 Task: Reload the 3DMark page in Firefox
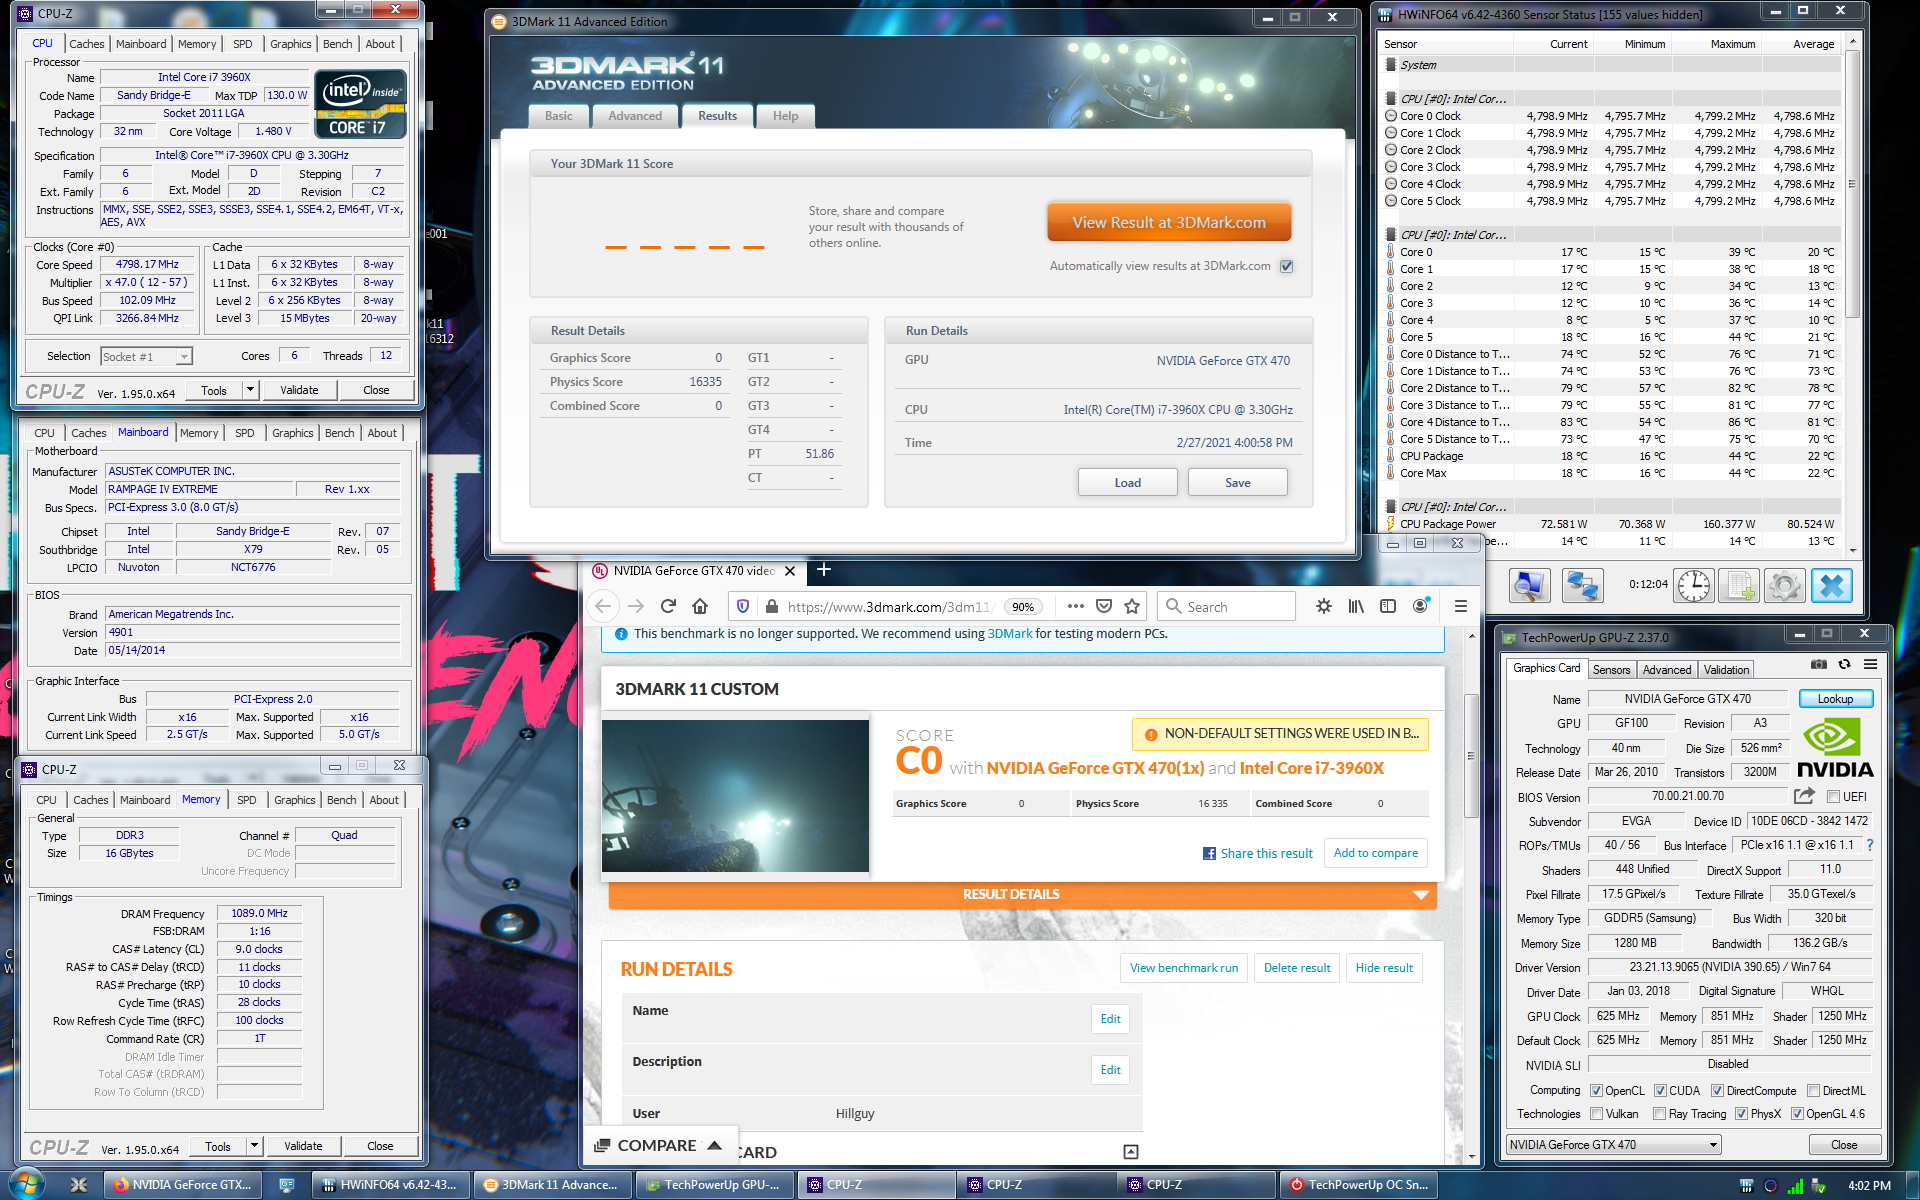point(668,606)
